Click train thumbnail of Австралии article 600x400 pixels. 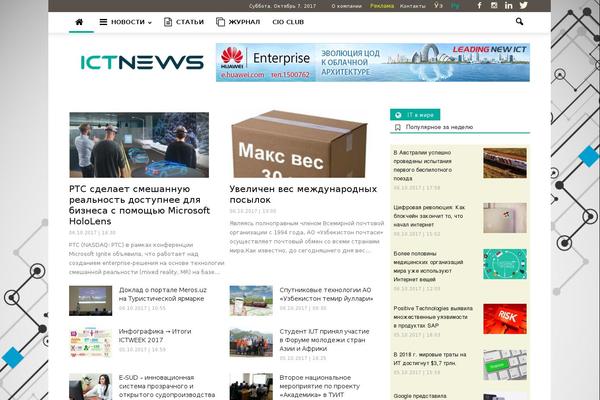click(x=505, y=163)
